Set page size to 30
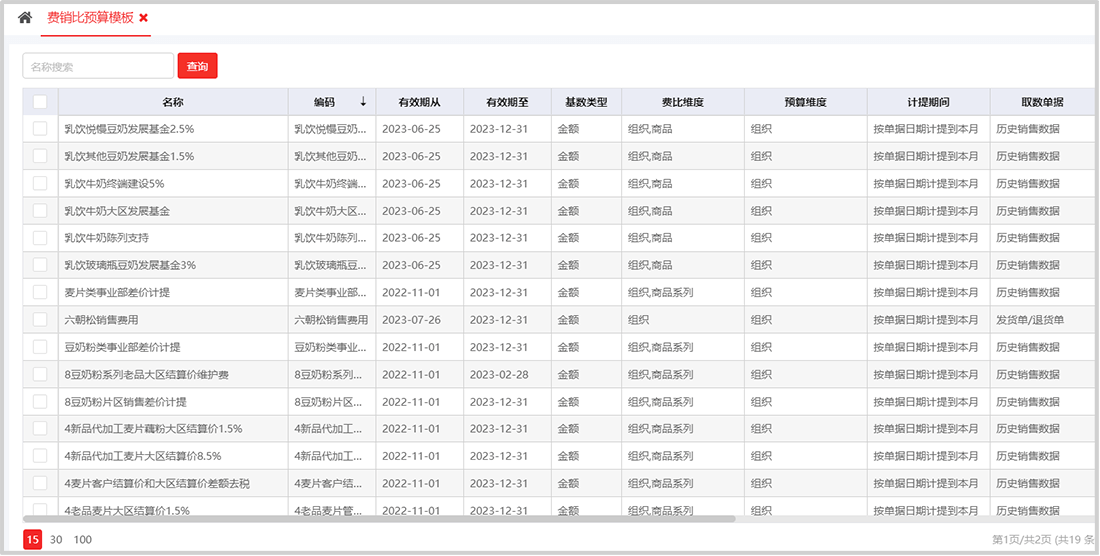 pyautogui.click(x=57, y=539)
